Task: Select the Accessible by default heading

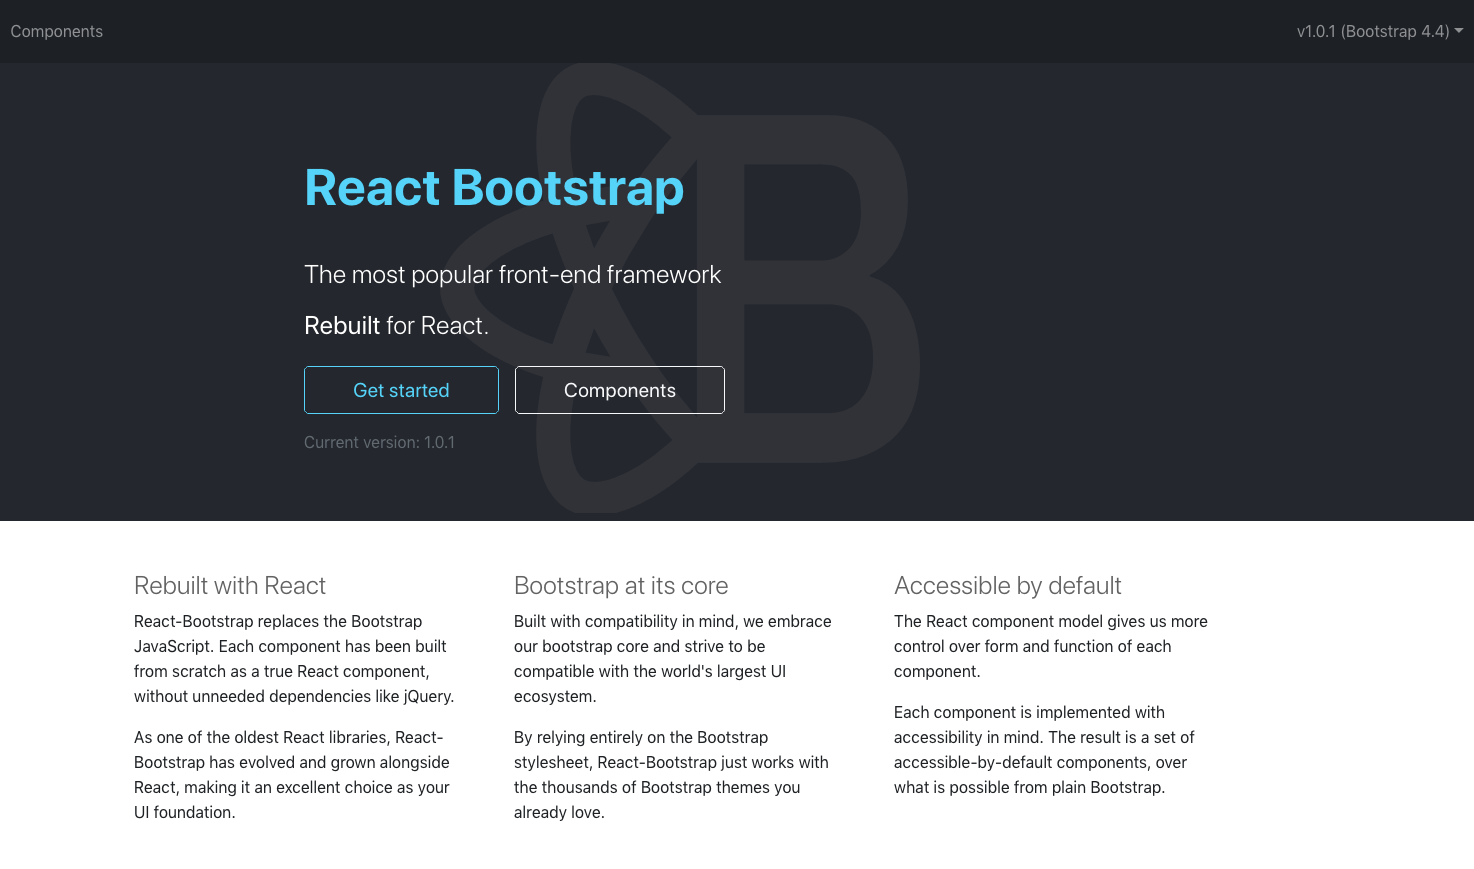Action: pyautogui.click(x=1008, y=585)
